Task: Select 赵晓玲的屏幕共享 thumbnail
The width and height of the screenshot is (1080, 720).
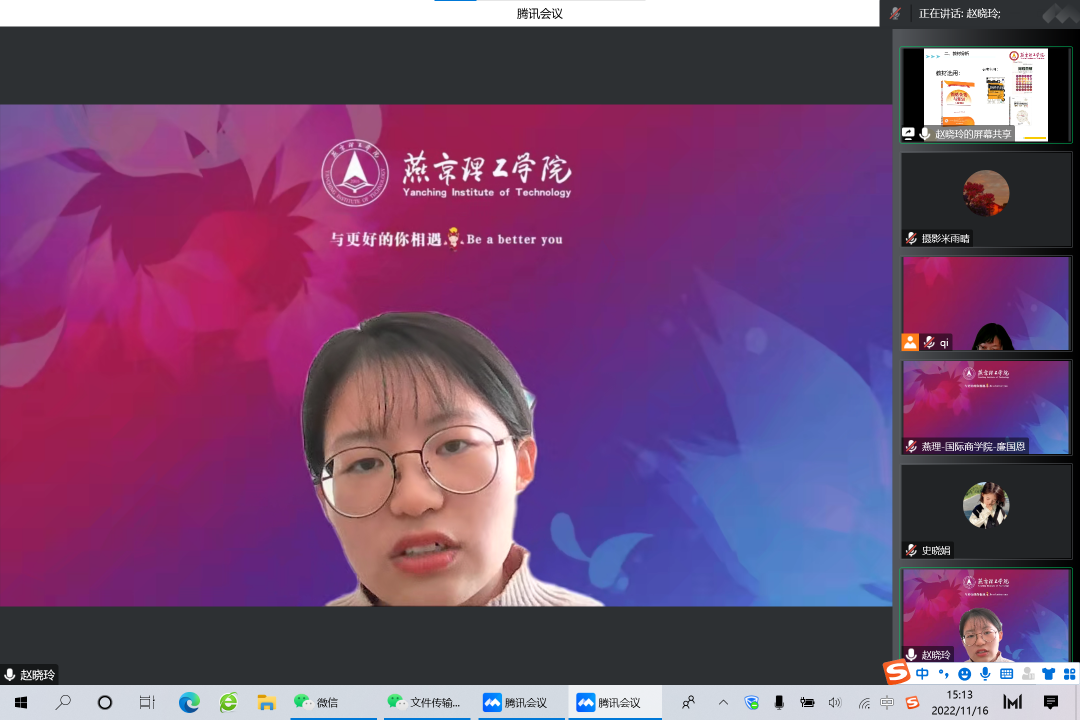Action: point(986,94)
